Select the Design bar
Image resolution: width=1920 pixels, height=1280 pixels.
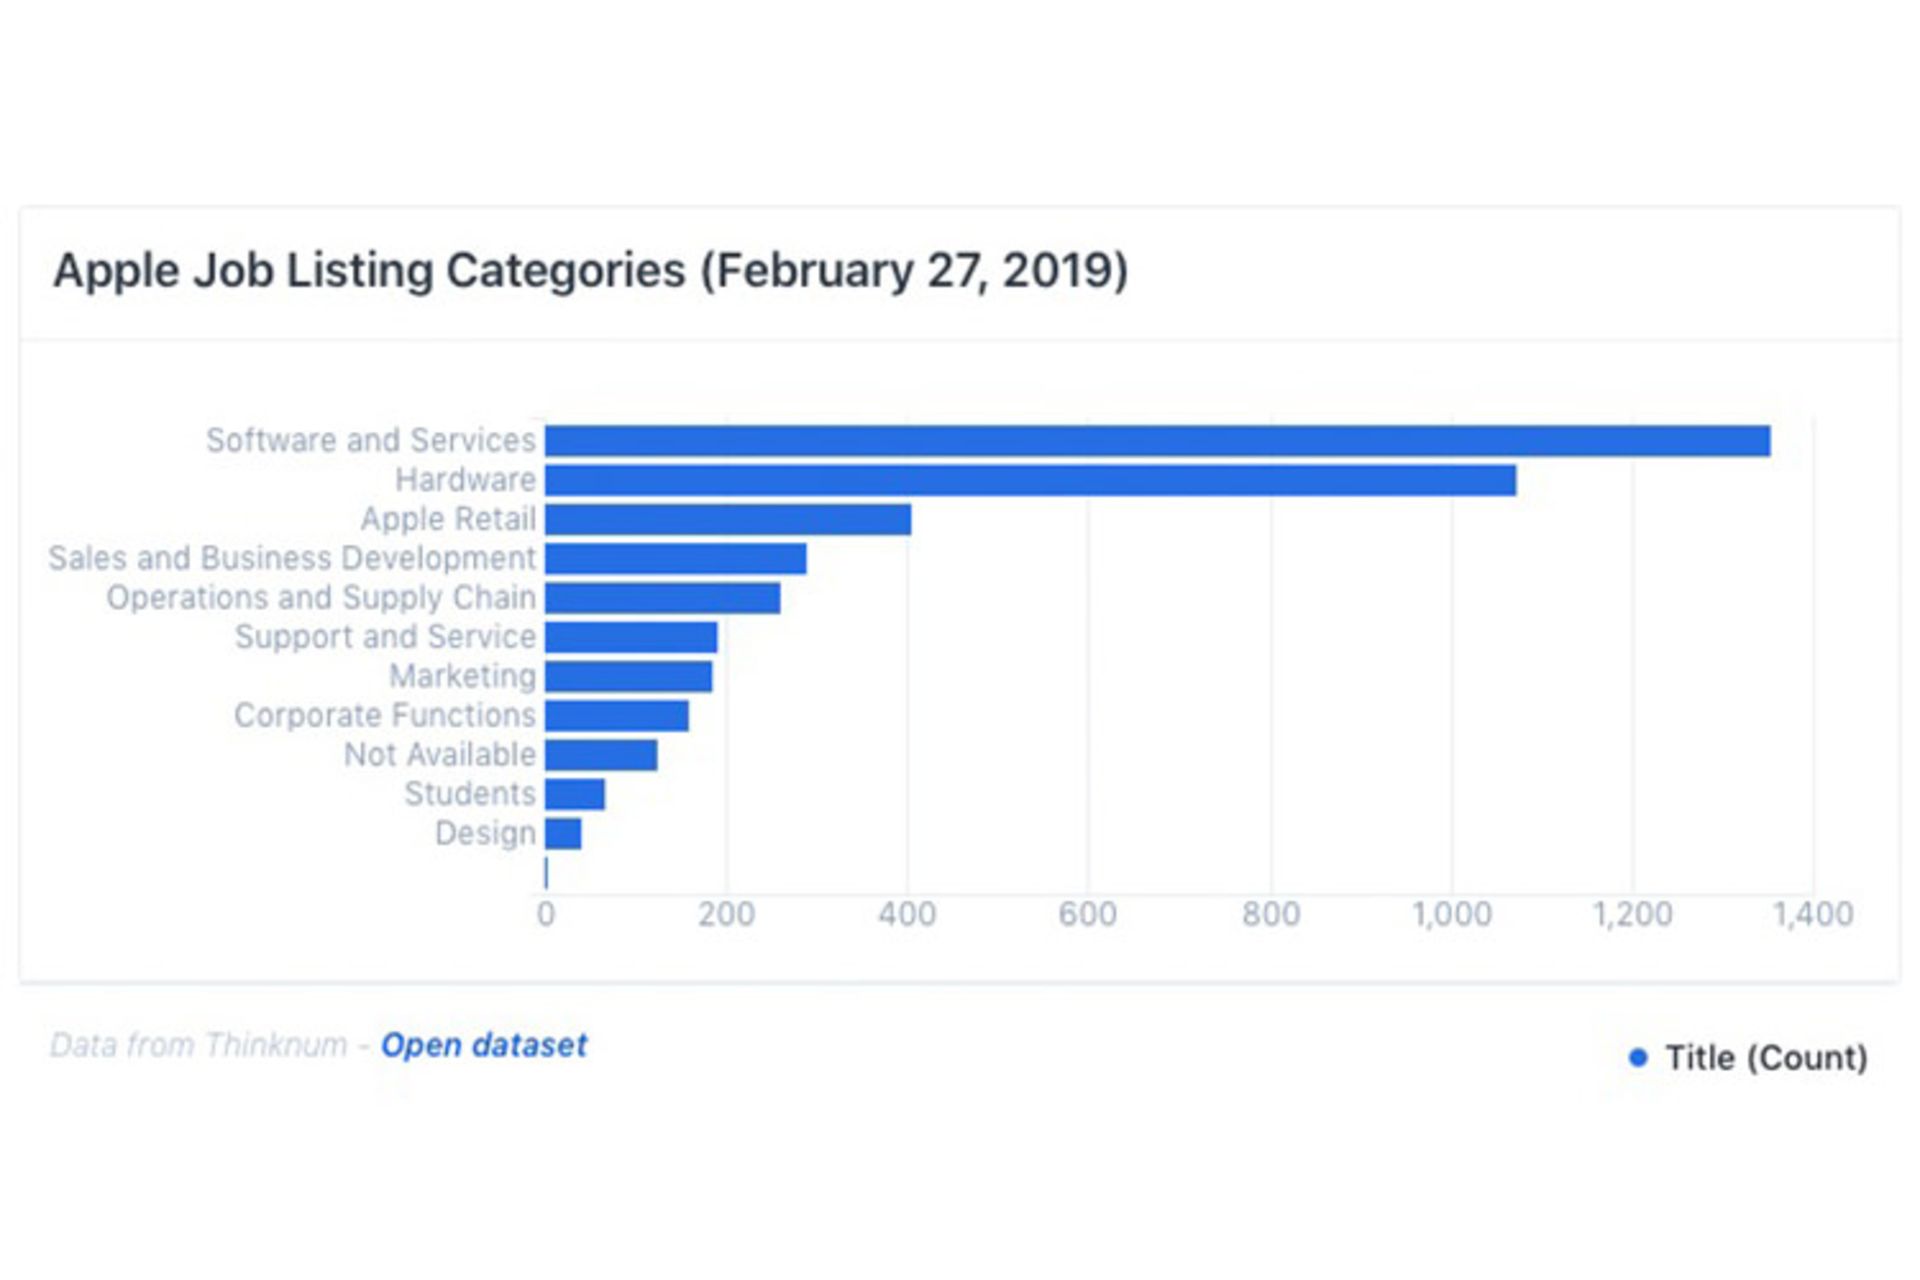563,834
